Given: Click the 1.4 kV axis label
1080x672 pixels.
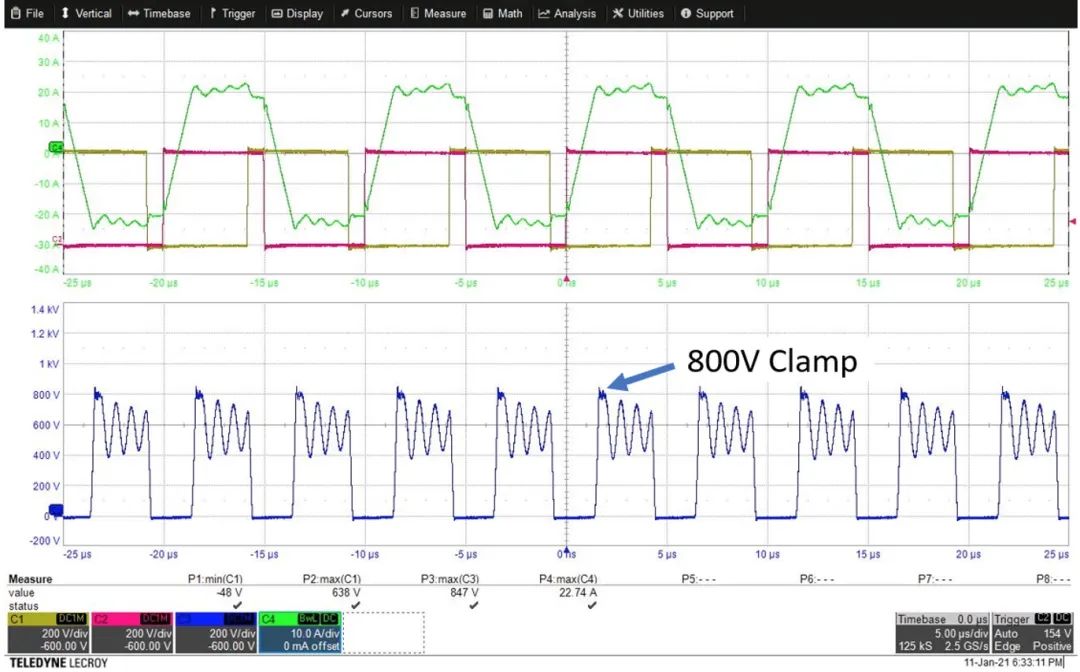Looking at the screenshot, I should point(45,309).
